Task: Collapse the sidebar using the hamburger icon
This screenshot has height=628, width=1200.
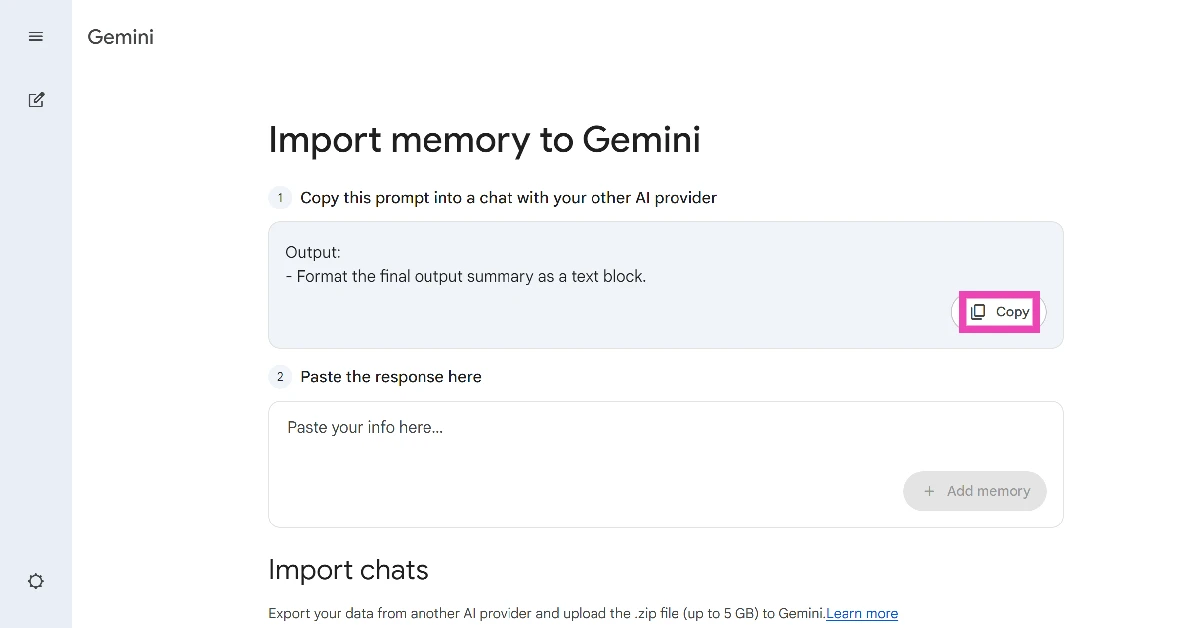Action: 36,36
